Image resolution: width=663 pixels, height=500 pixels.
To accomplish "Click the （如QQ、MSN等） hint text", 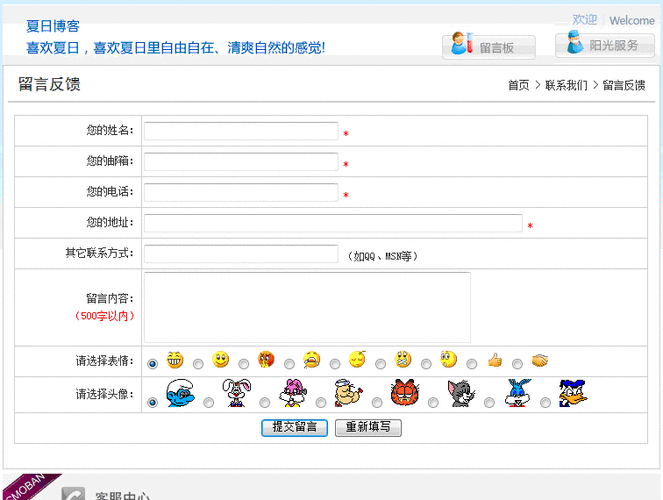I will [x=383, y=256].
